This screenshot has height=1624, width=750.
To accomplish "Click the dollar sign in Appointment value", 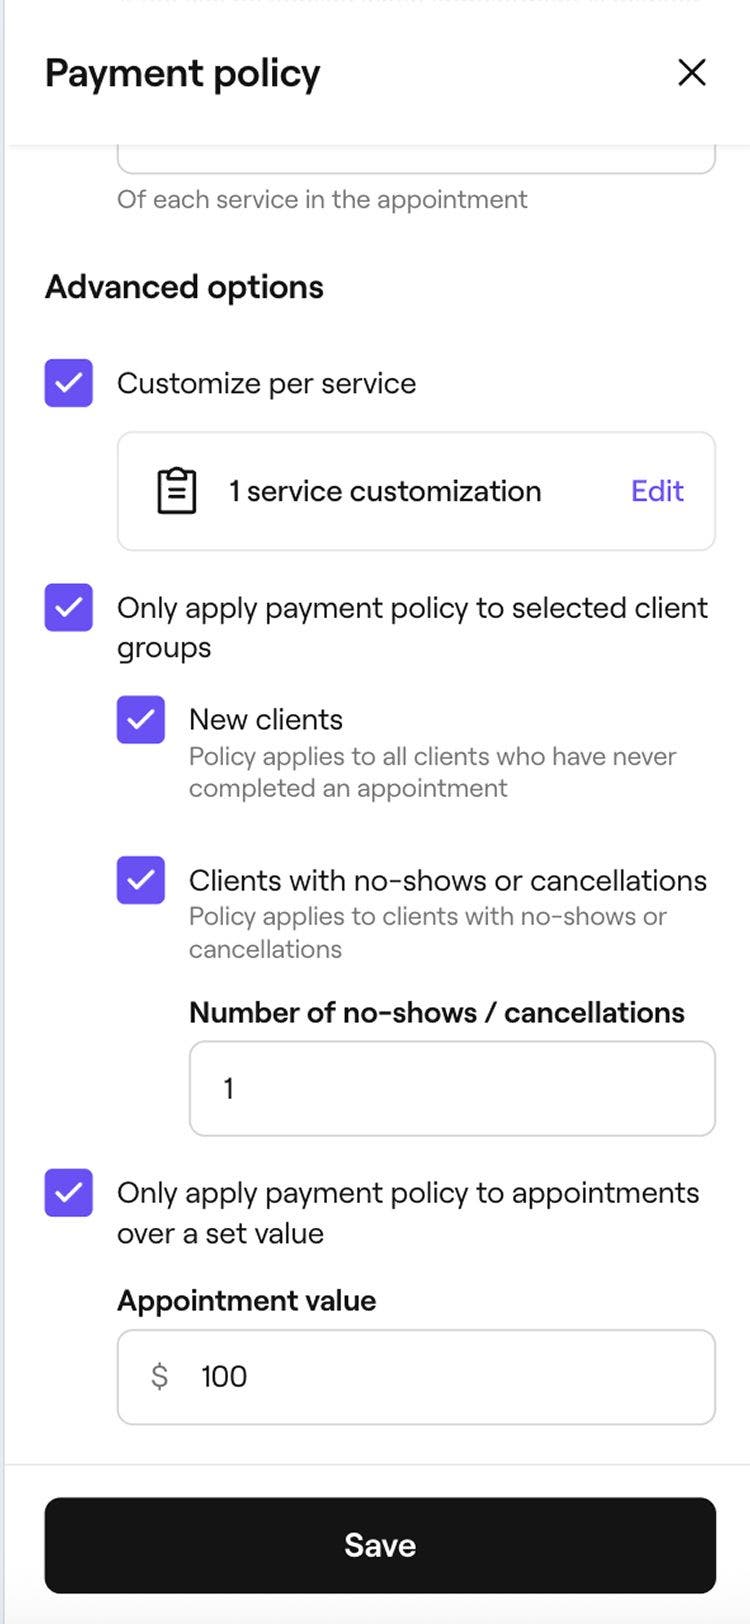I will pos(159,1377).
